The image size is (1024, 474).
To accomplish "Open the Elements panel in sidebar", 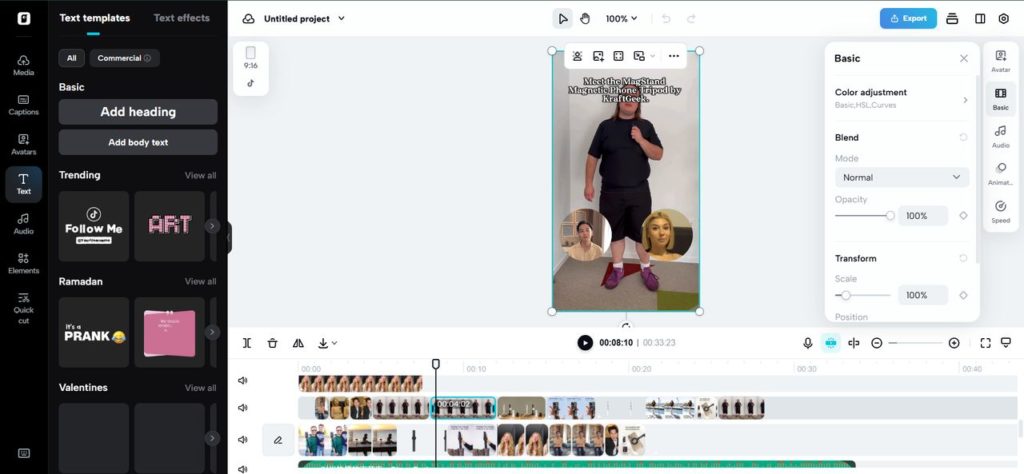I will point(23,263).
